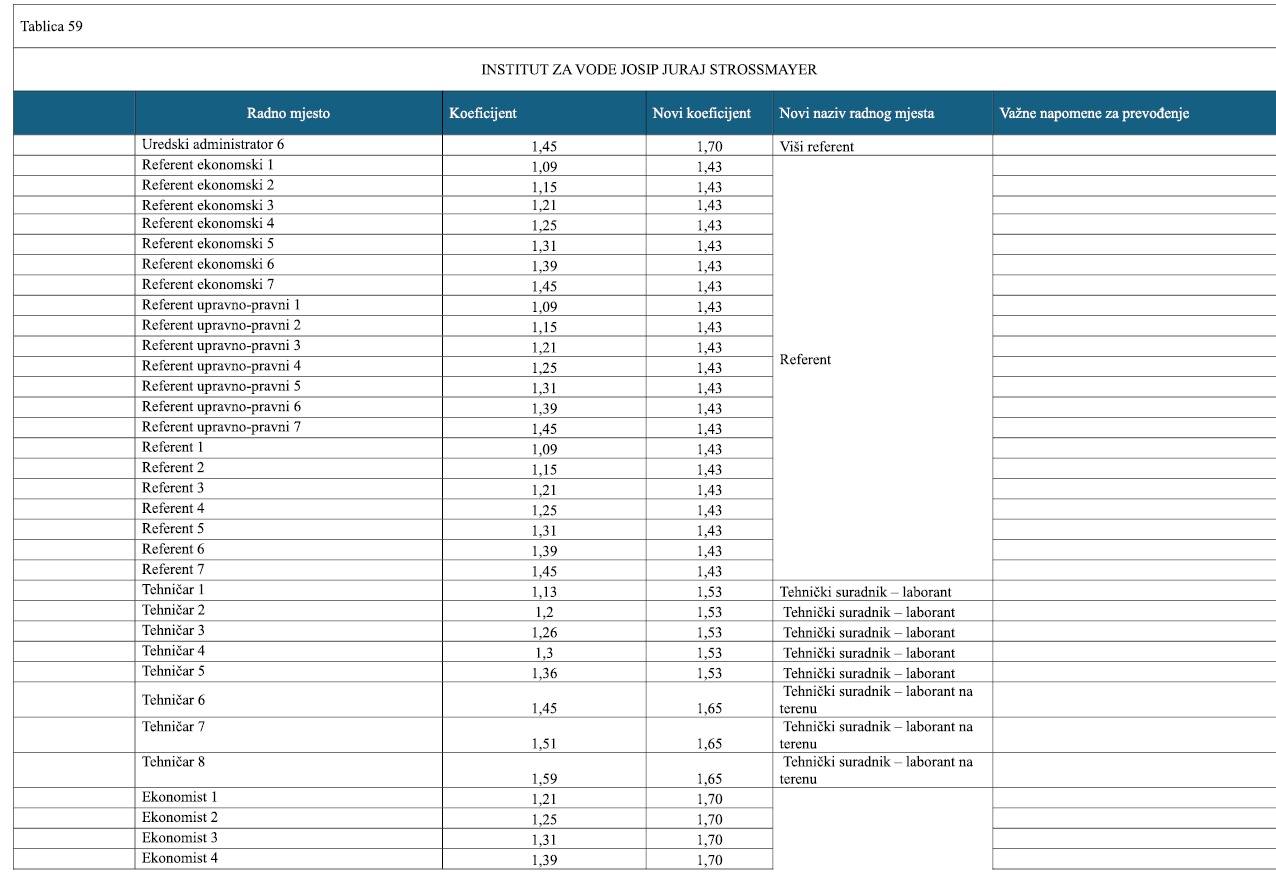Image resolution: width=1276 pixels, height=873 pixels.
Task: Select the "Referent upravno-pravni 7" cell
Action: point(221,427)
